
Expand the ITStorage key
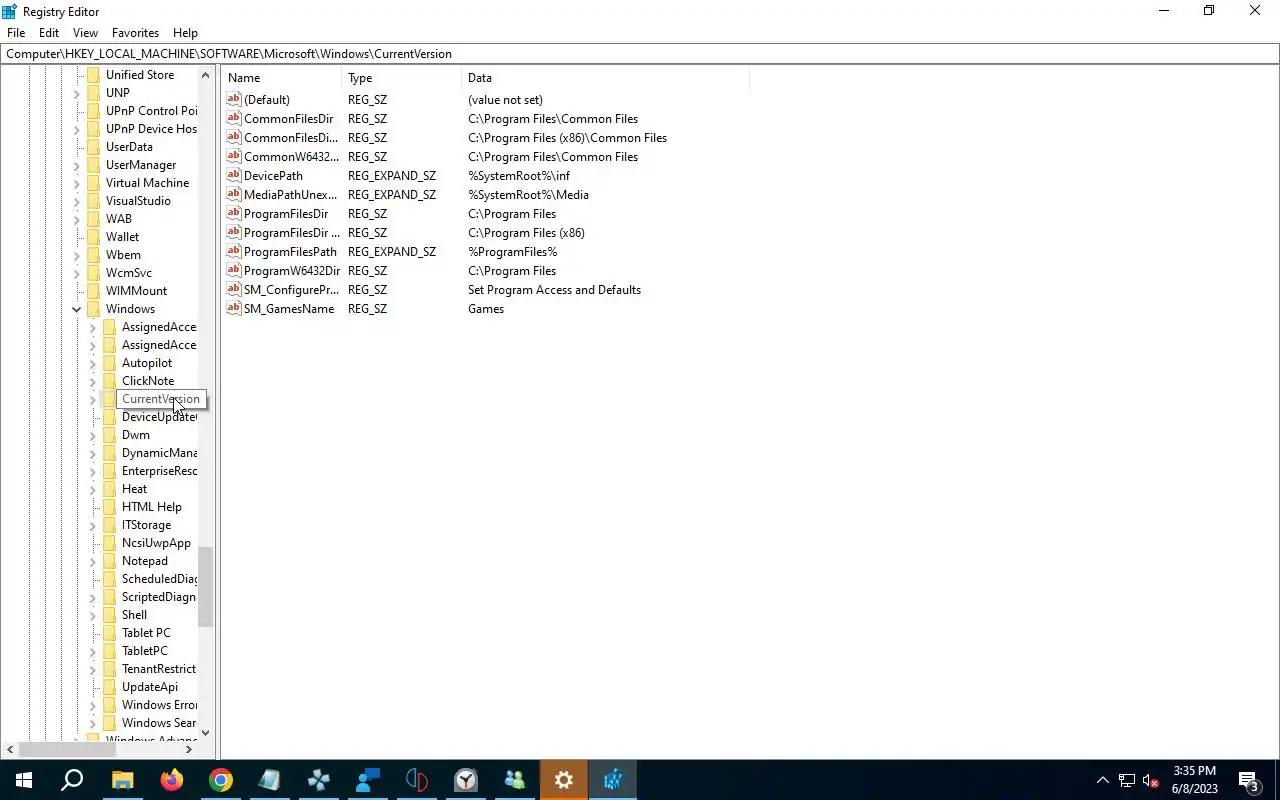[x=93, y=525]
